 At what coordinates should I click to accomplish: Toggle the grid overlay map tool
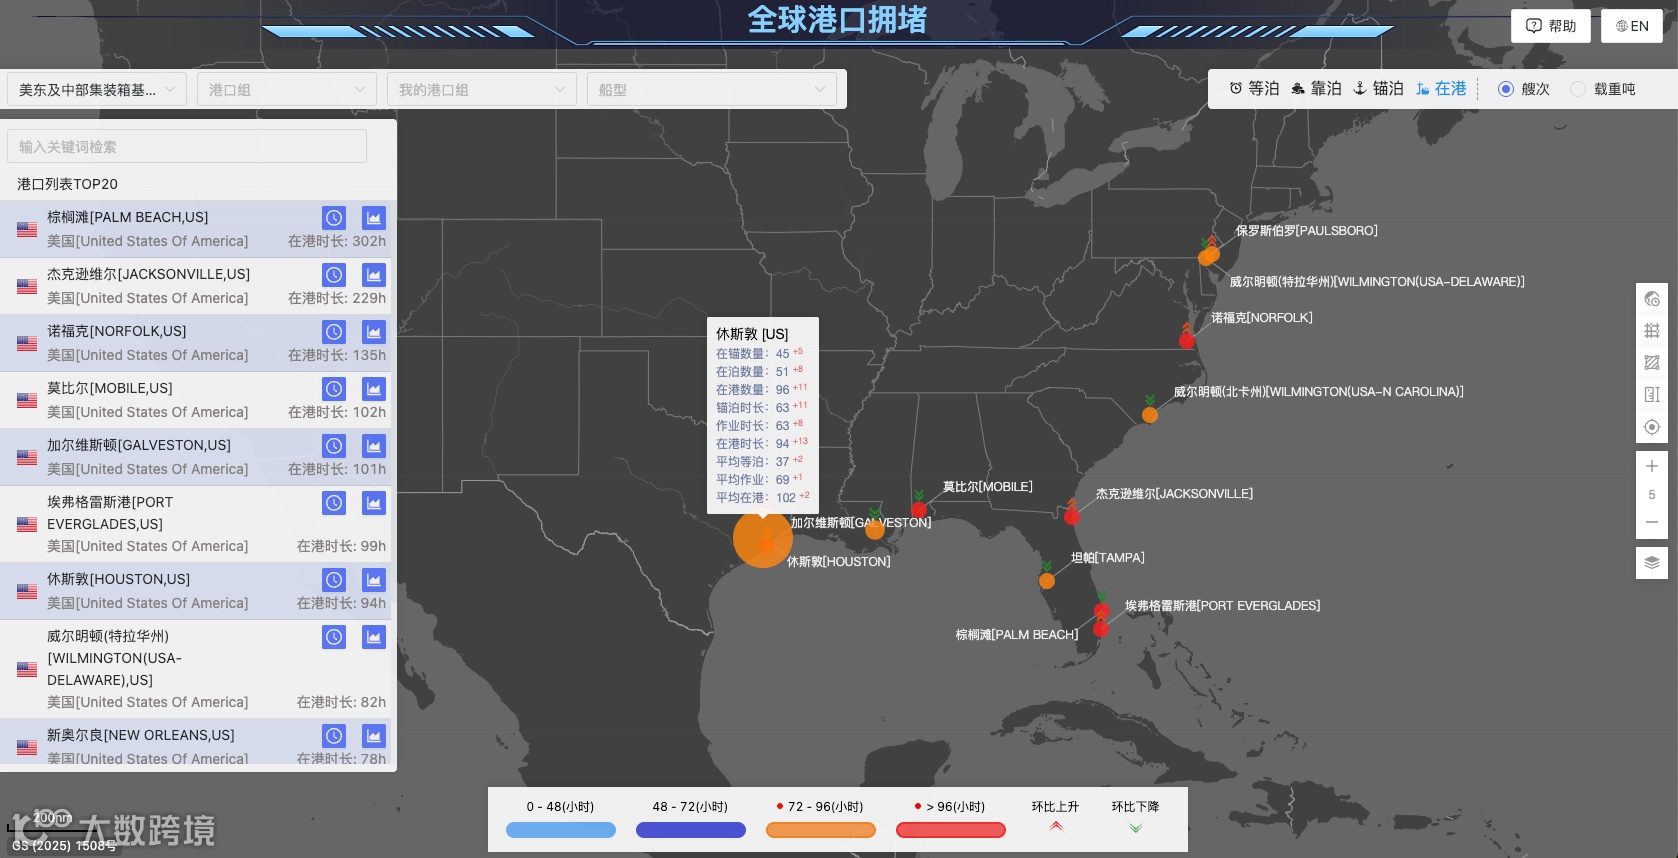tap(1652, 331)
